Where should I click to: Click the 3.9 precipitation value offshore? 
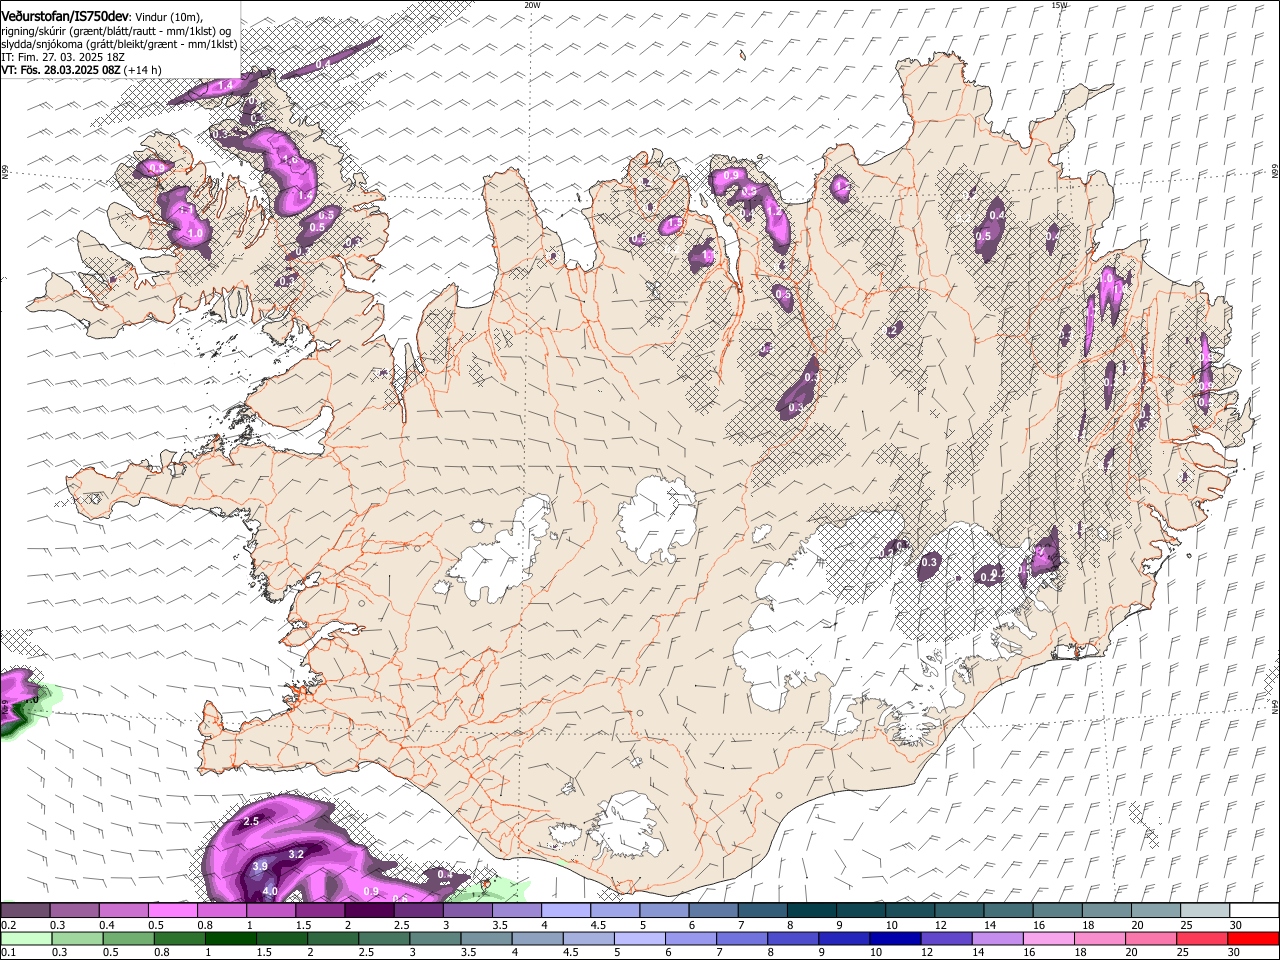pos(260,866)
